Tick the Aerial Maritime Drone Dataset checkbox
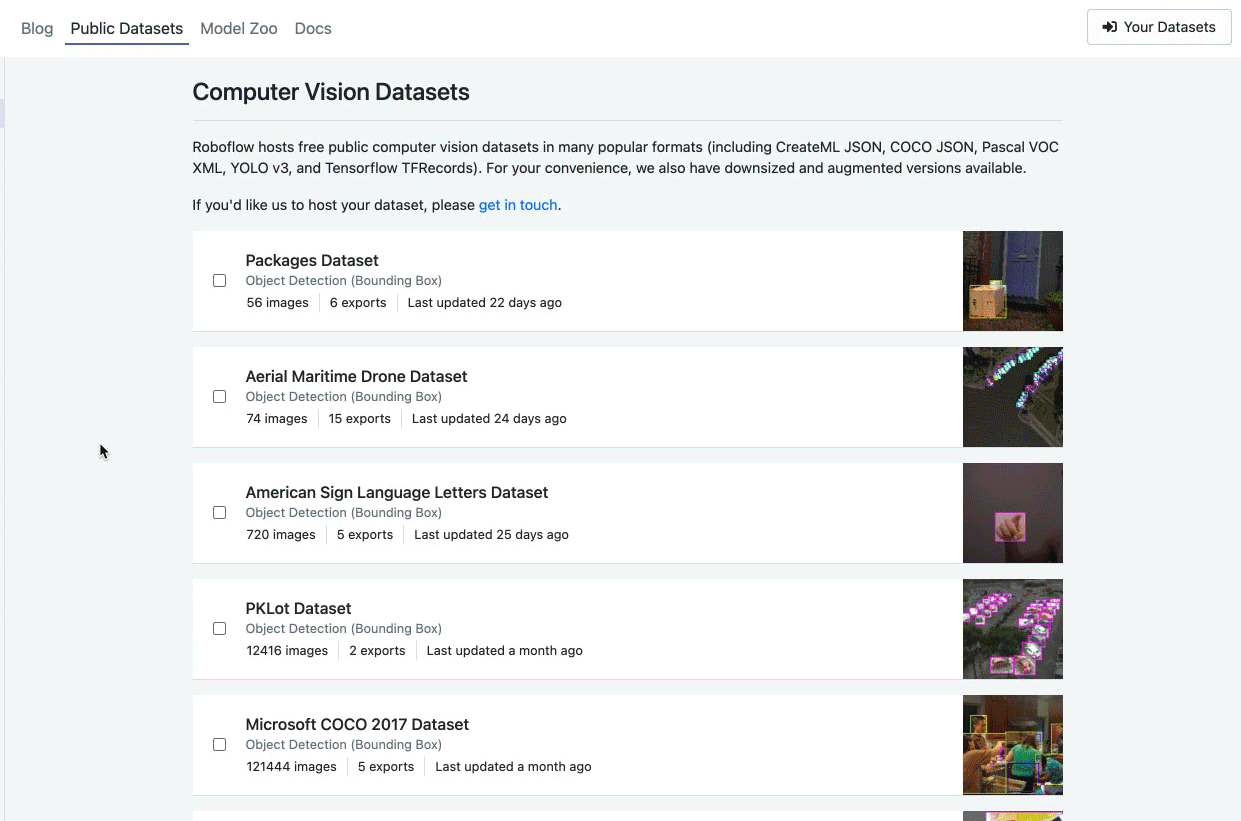The image size is (1241, 821). [x=219, y=397]
